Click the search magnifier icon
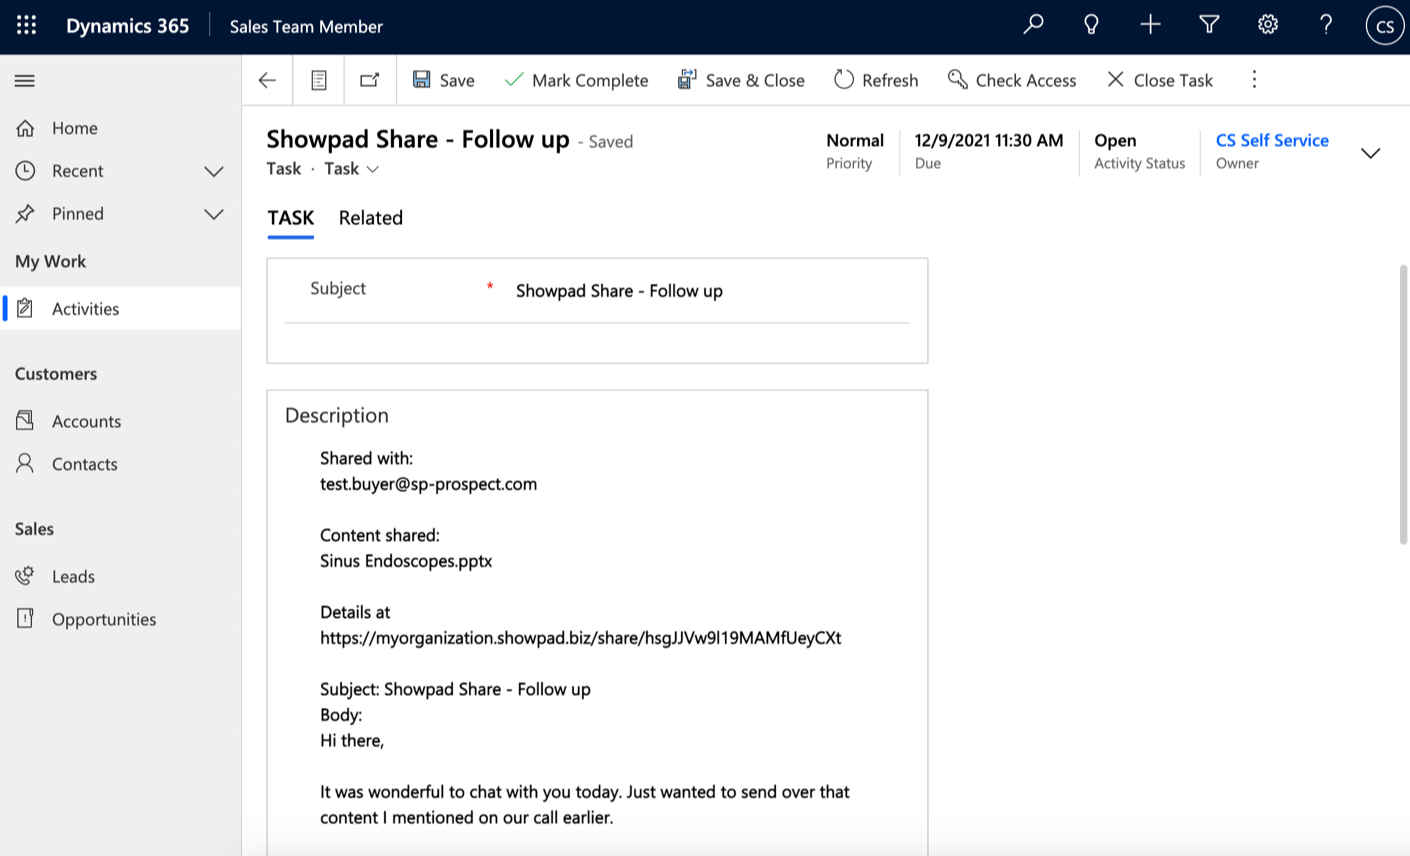The height and width of the screenshot is (856, 1410). [1033, 25]
